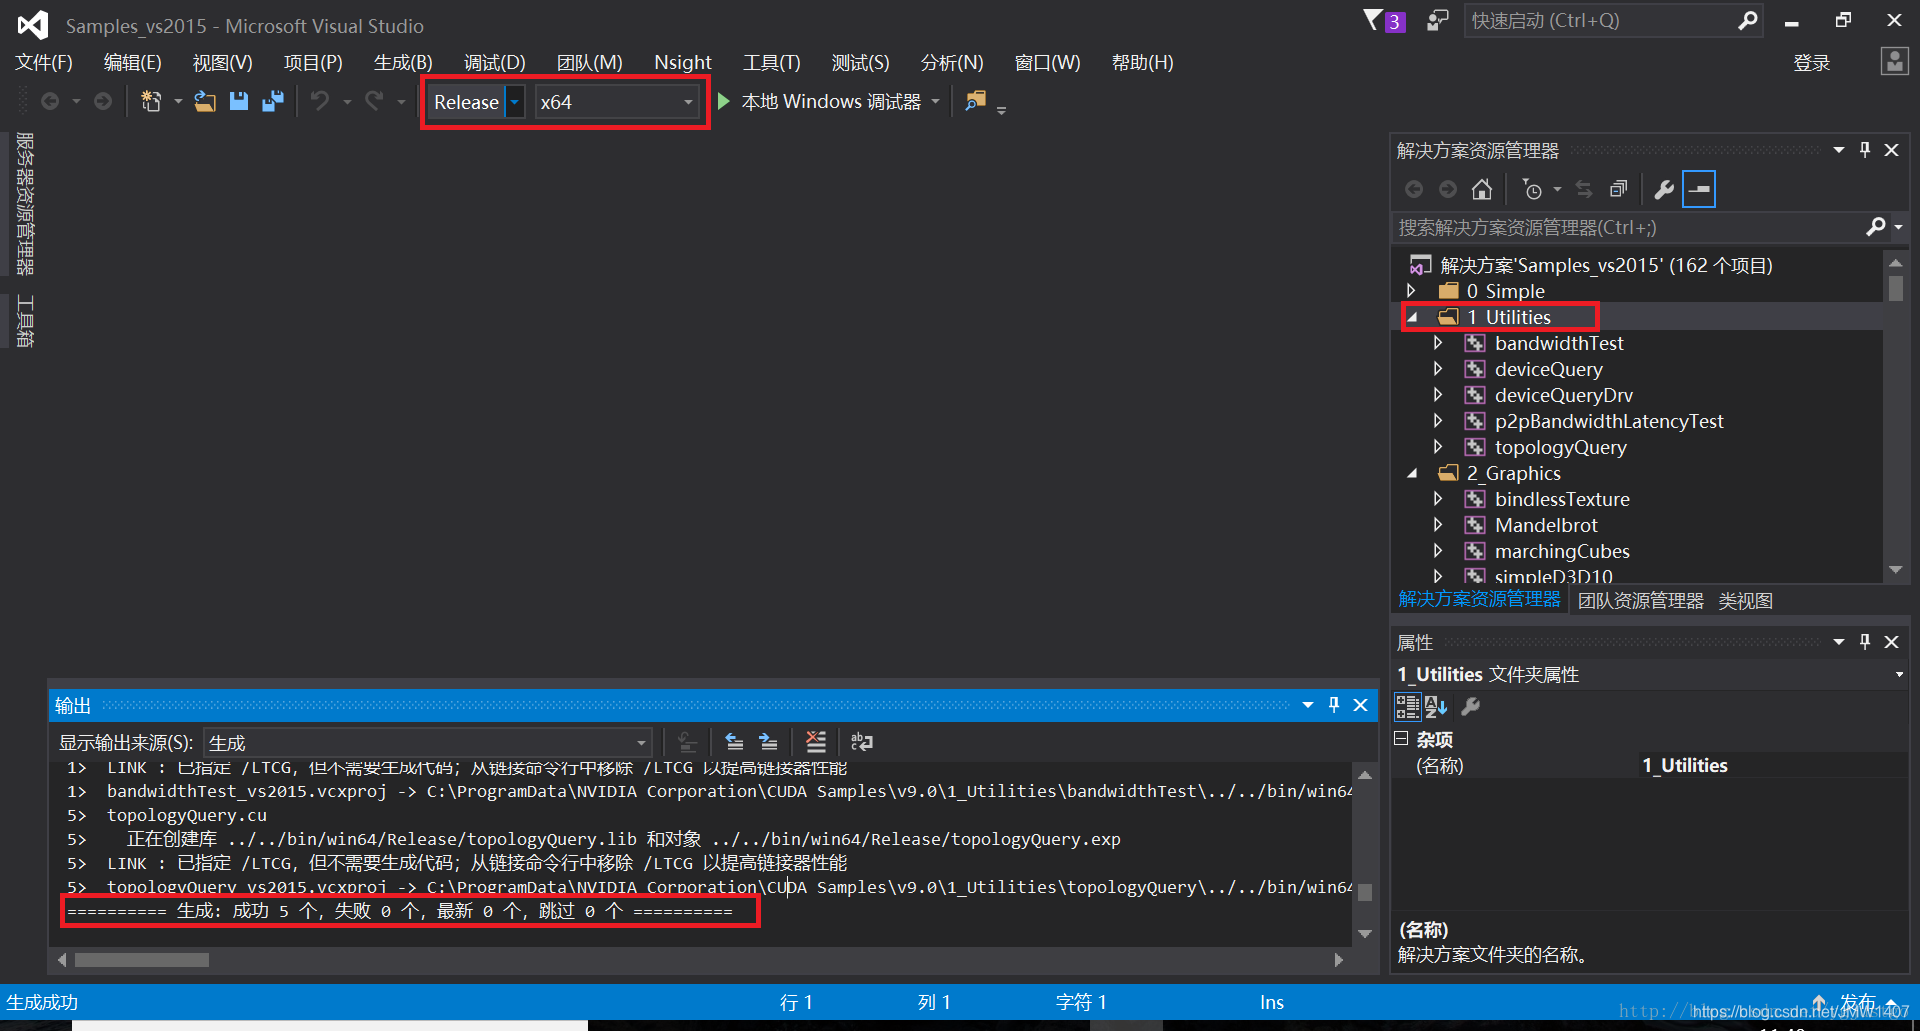Click the Undo arrow icon
This screenshot has height=1031, width=1920.
coord(320,101)
